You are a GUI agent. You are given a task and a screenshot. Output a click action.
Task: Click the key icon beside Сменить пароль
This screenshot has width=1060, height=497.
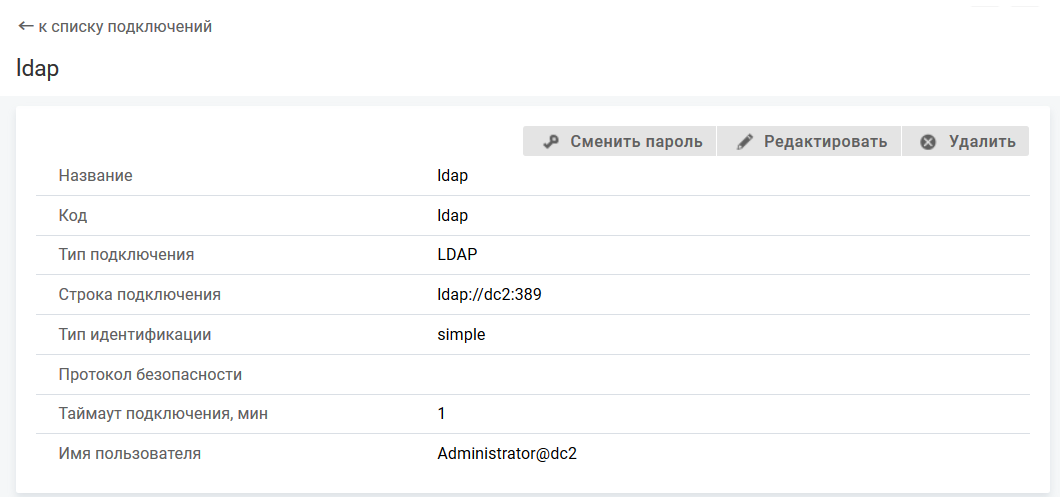pos(550,142)
